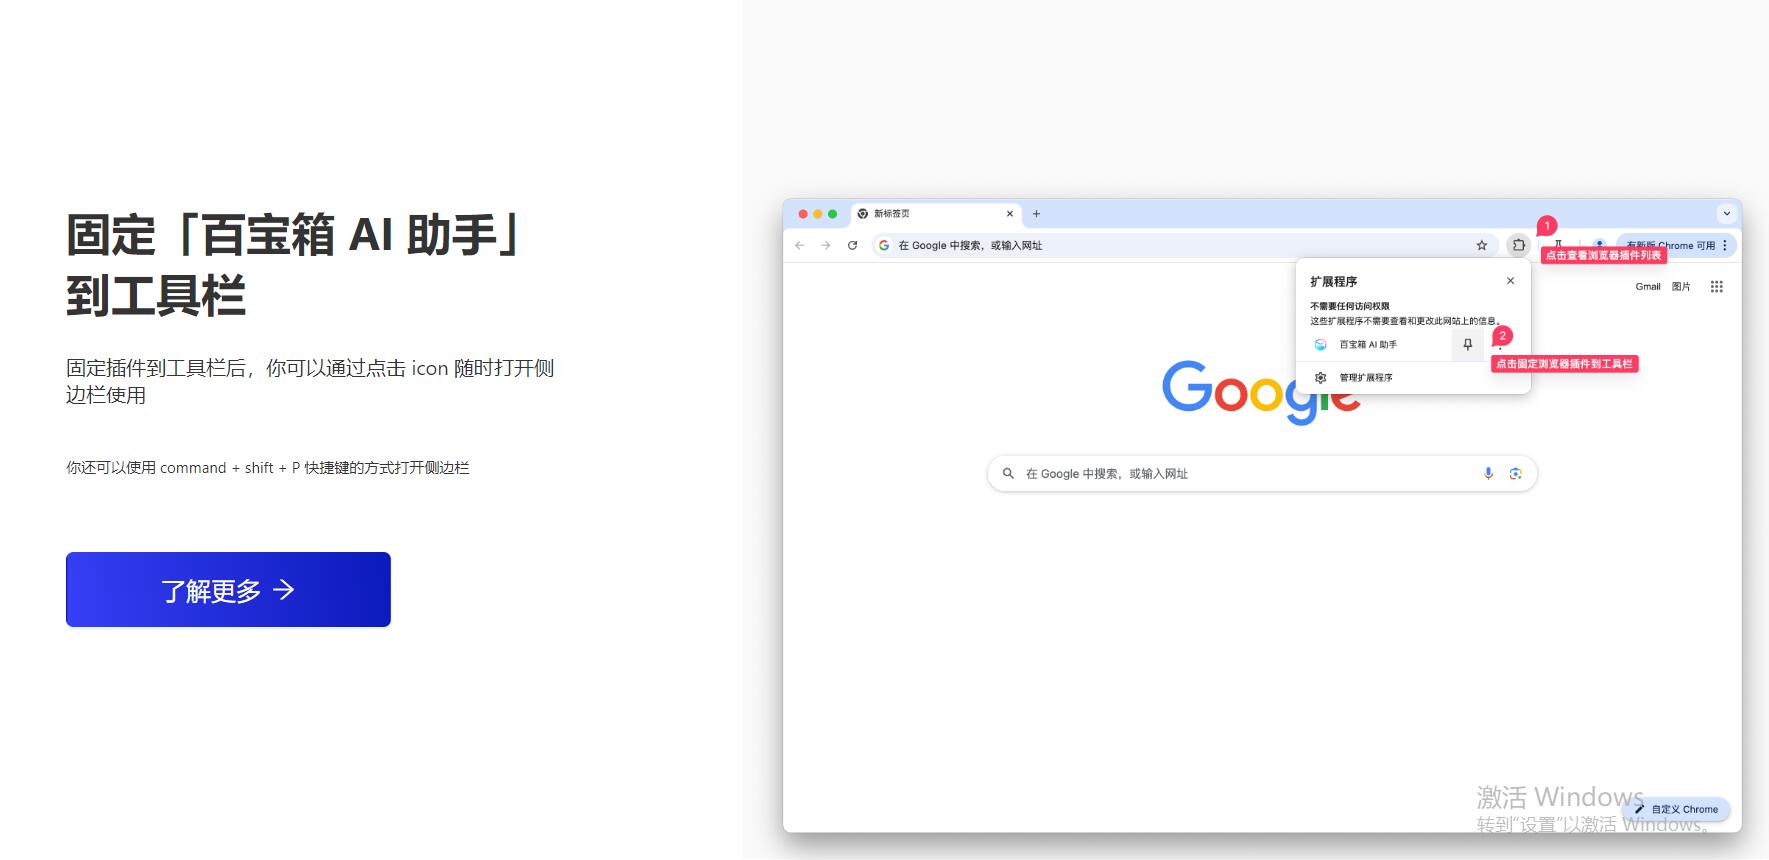
Task: Reload the page with refresh icon
Action: [852, 245]
